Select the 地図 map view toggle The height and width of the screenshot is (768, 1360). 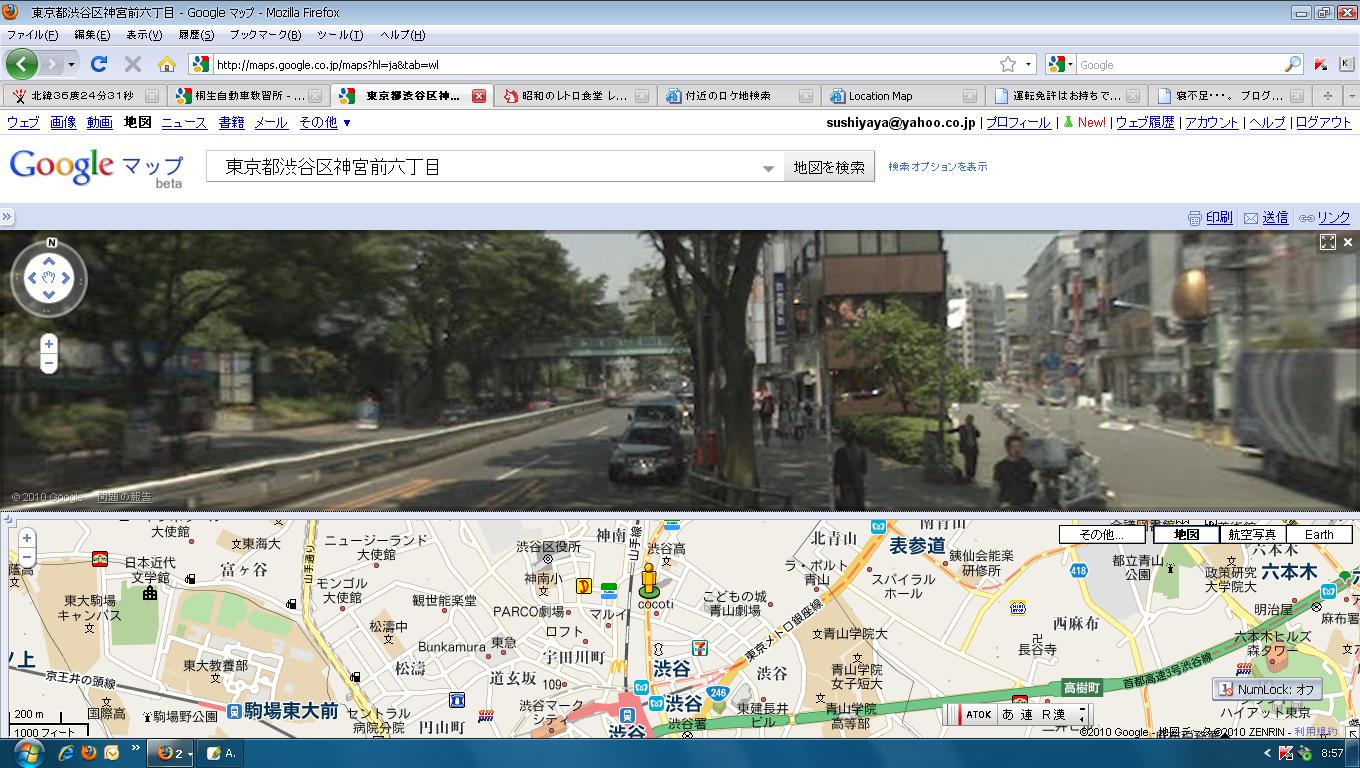1187,534
